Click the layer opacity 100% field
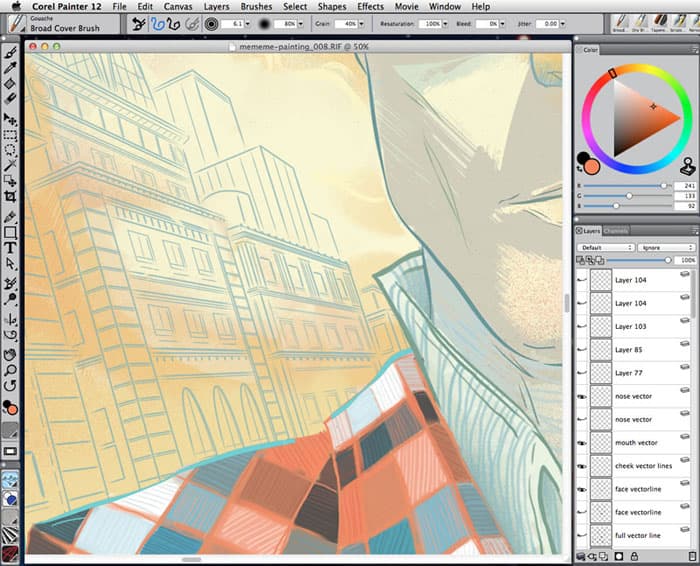The height and width of the screenshot is (566, 700). coord(685,260)
